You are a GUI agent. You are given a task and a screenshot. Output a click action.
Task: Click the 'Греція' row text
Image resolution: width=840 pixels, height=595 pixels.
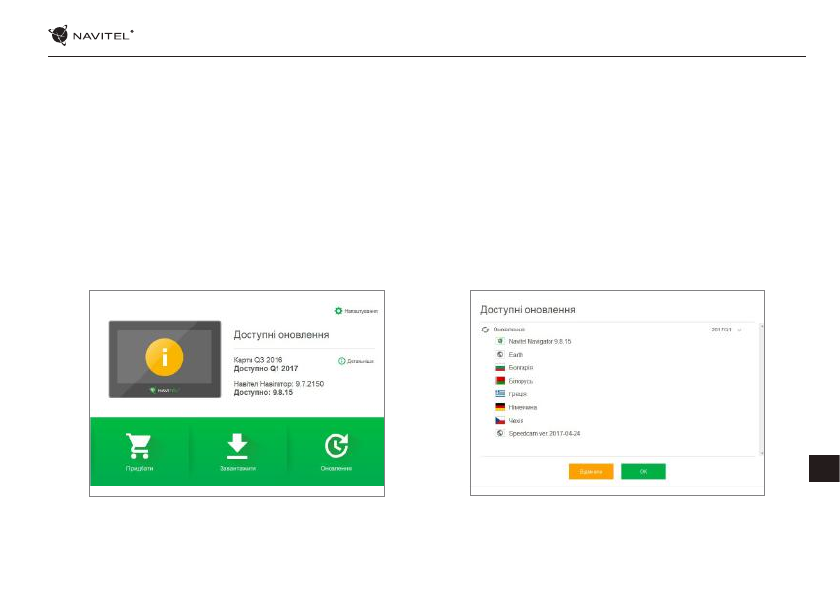click(518, 394)
